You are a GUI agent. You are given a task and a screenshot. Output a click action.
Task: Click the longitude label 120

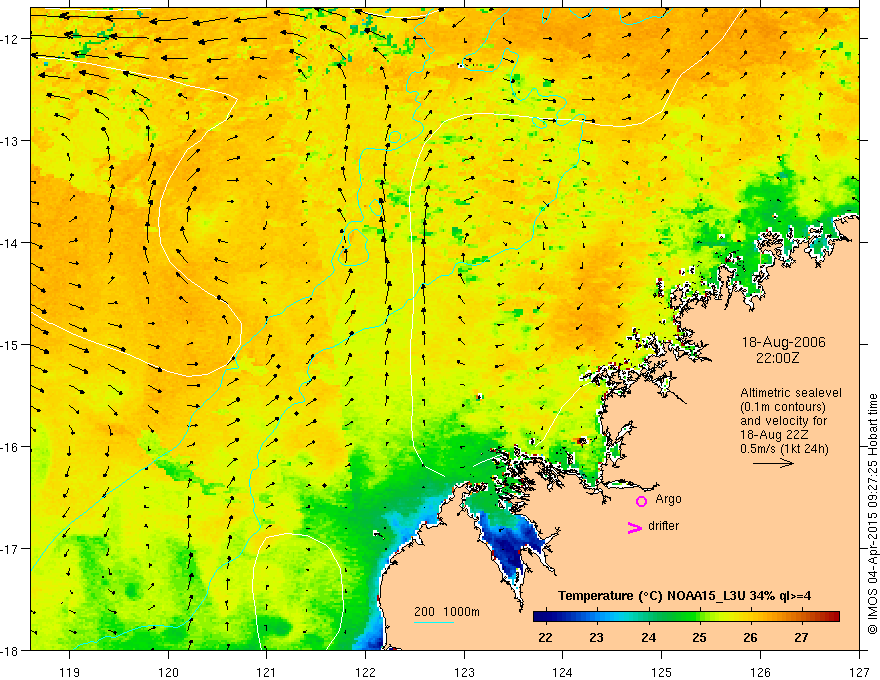168,672
